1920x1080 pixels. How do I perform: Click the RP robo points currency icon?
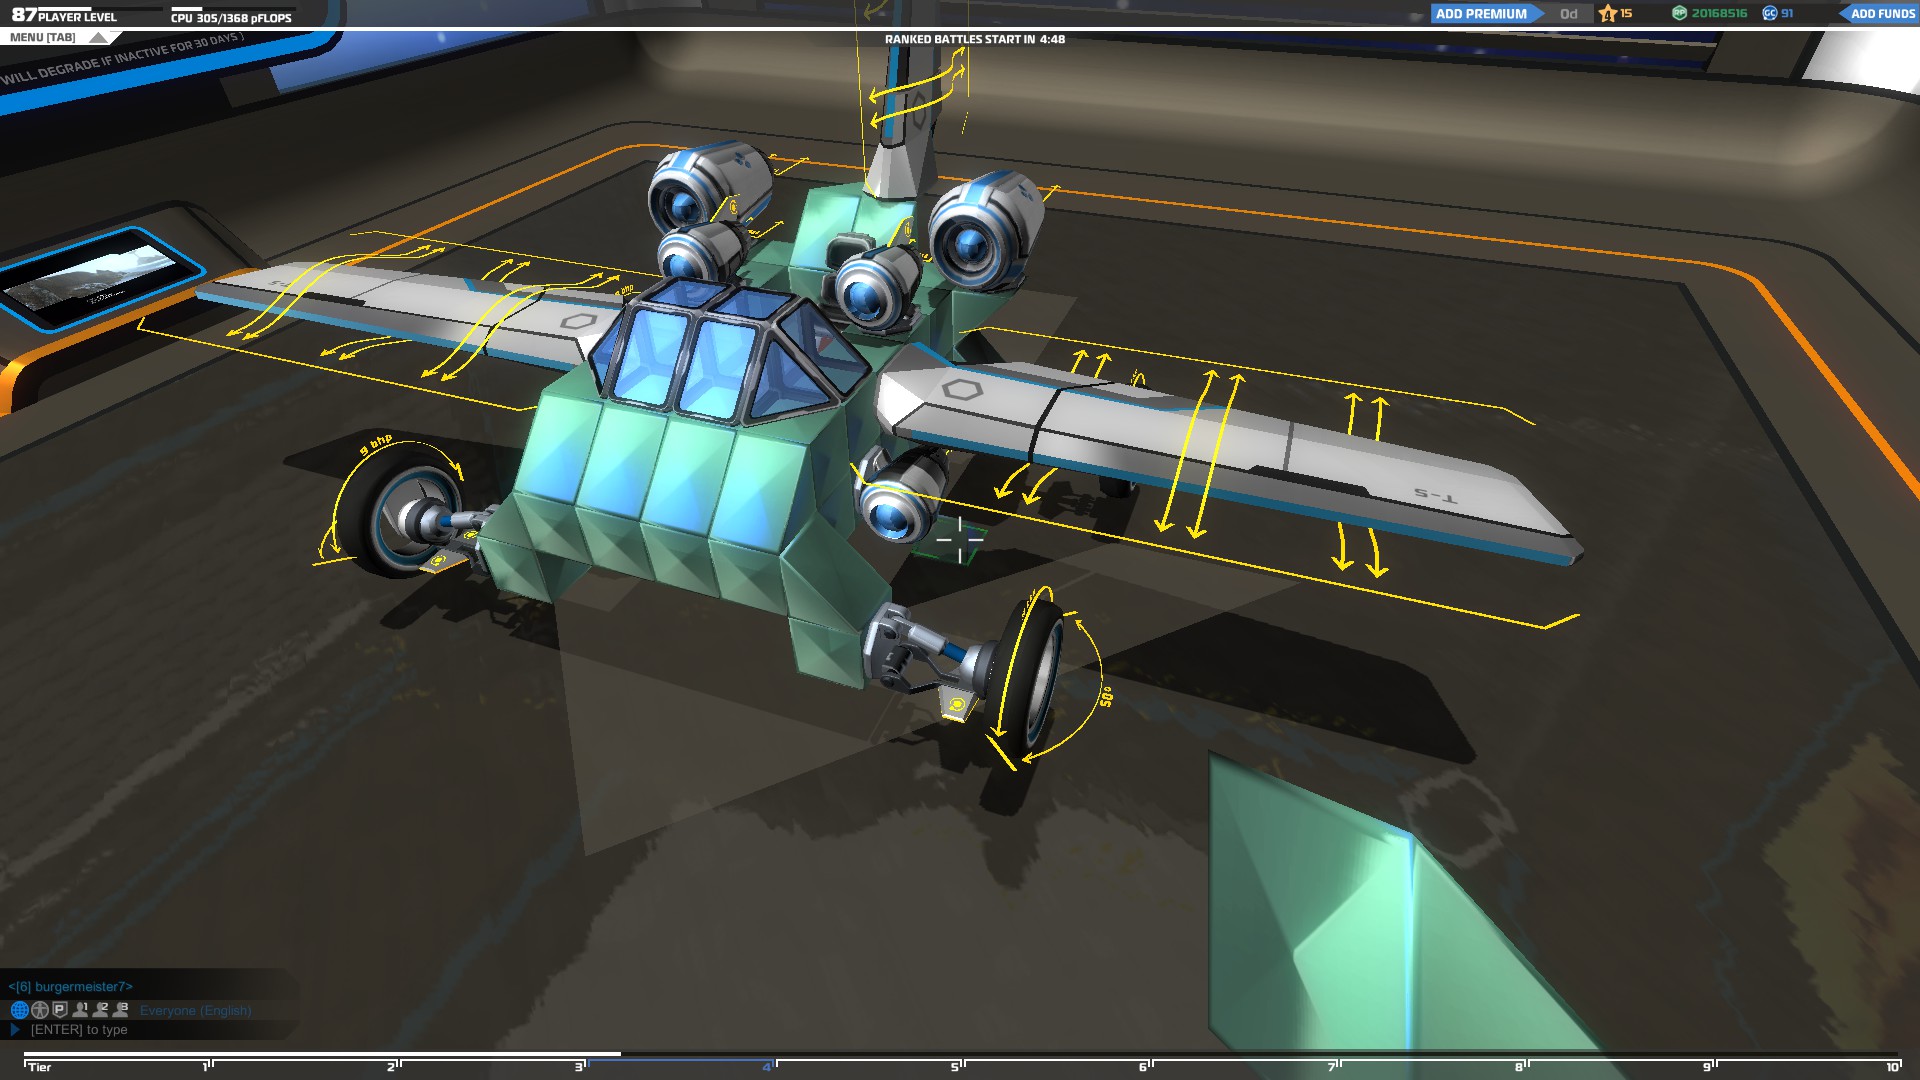1679,13
